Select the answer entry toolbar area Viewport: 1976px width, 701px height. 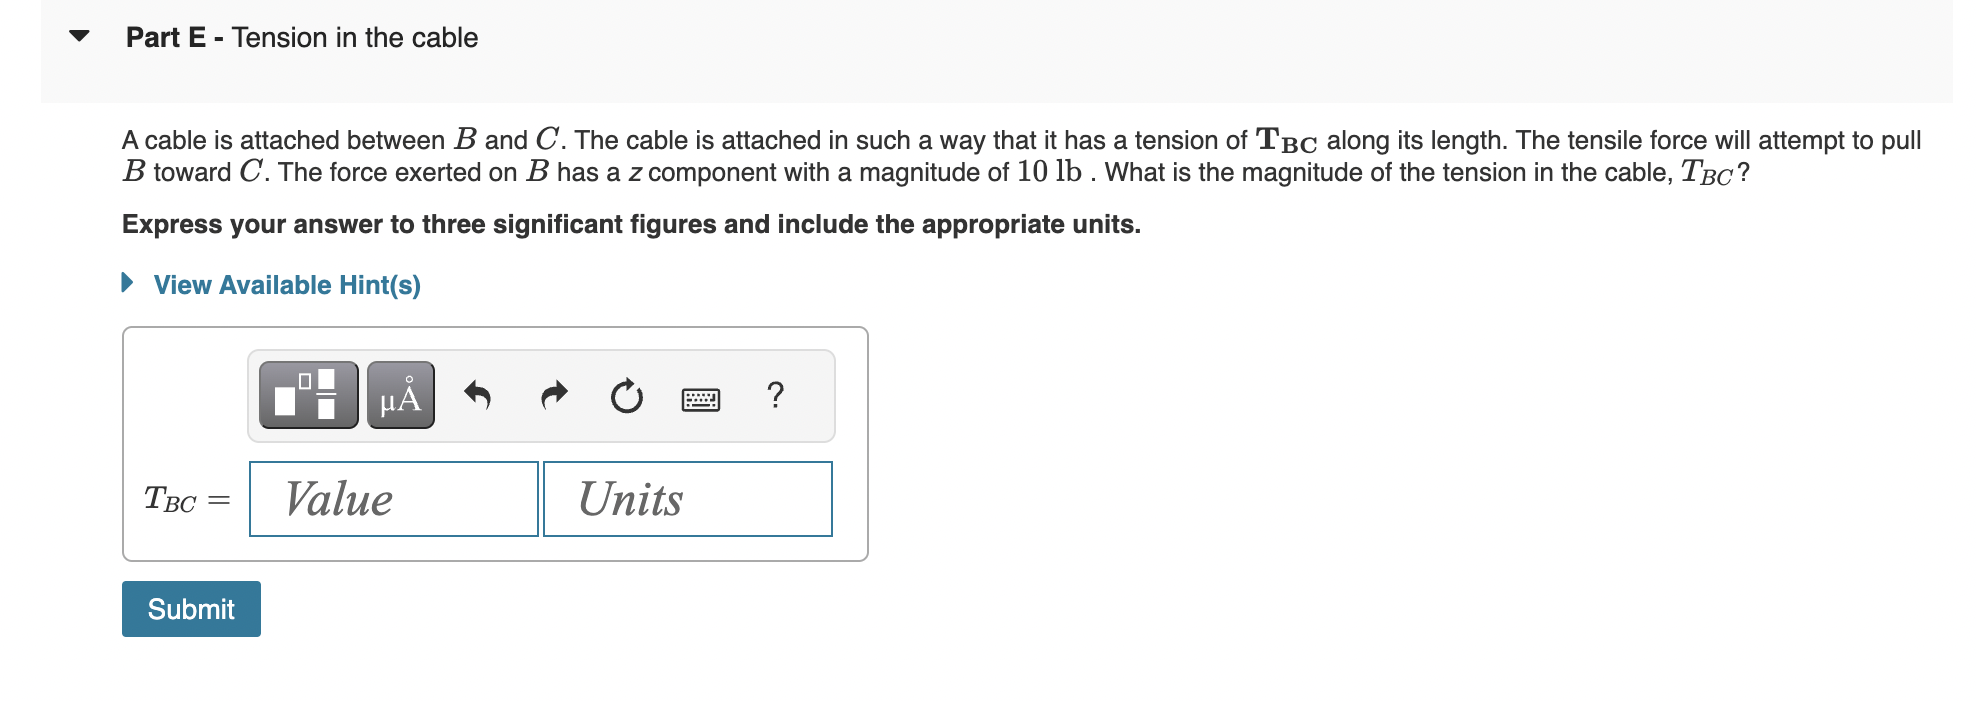pos(540,394)
